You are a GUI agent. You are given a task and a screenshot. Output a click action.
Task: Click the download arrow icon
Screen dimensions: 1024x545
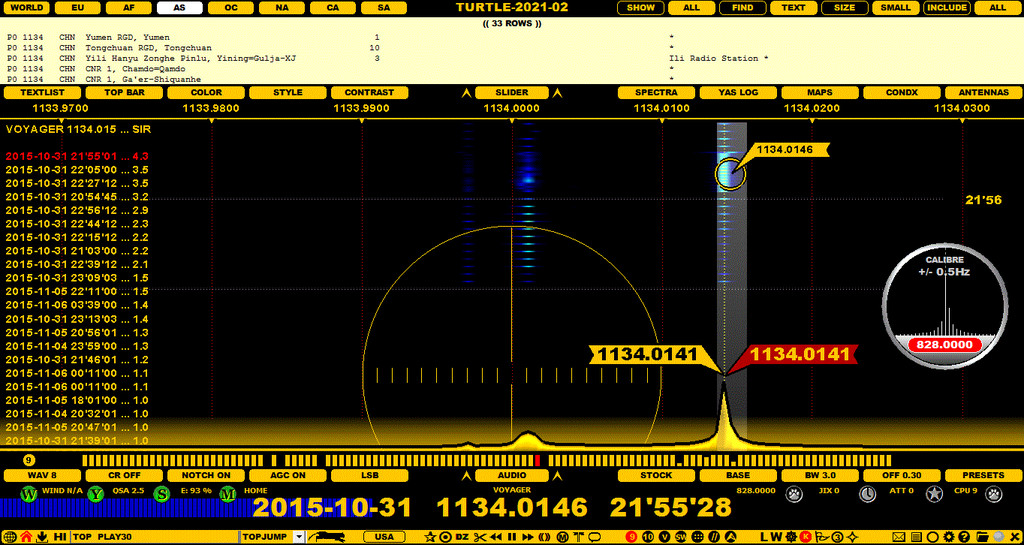43,537
